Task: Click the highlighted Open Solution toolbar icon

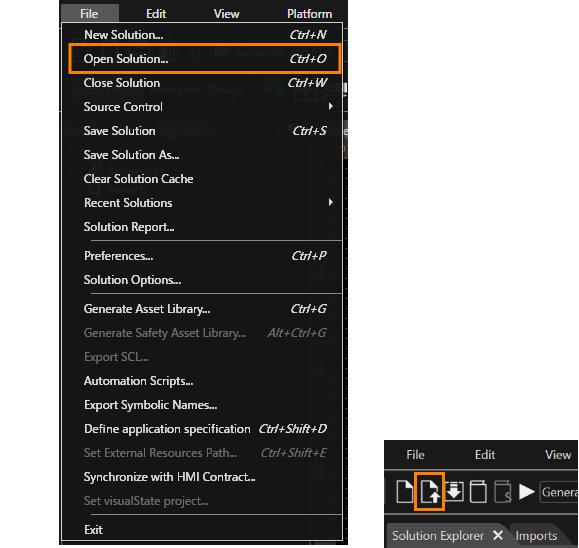Action: (x=429, y=492)
